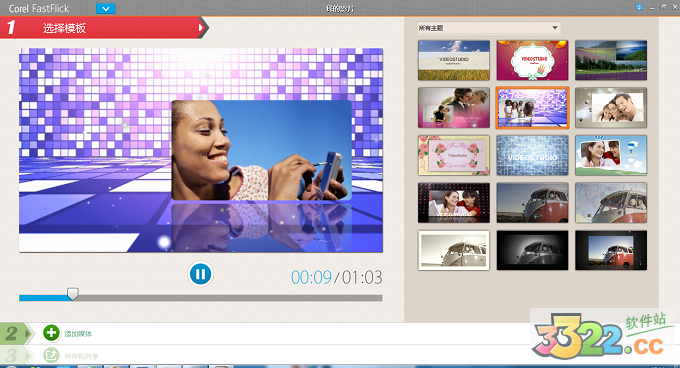This screenshot has height=368, width=680.
Task: Open the blue dropdown menu beside Corel FastFlick
Action: (x=105, y=8)
